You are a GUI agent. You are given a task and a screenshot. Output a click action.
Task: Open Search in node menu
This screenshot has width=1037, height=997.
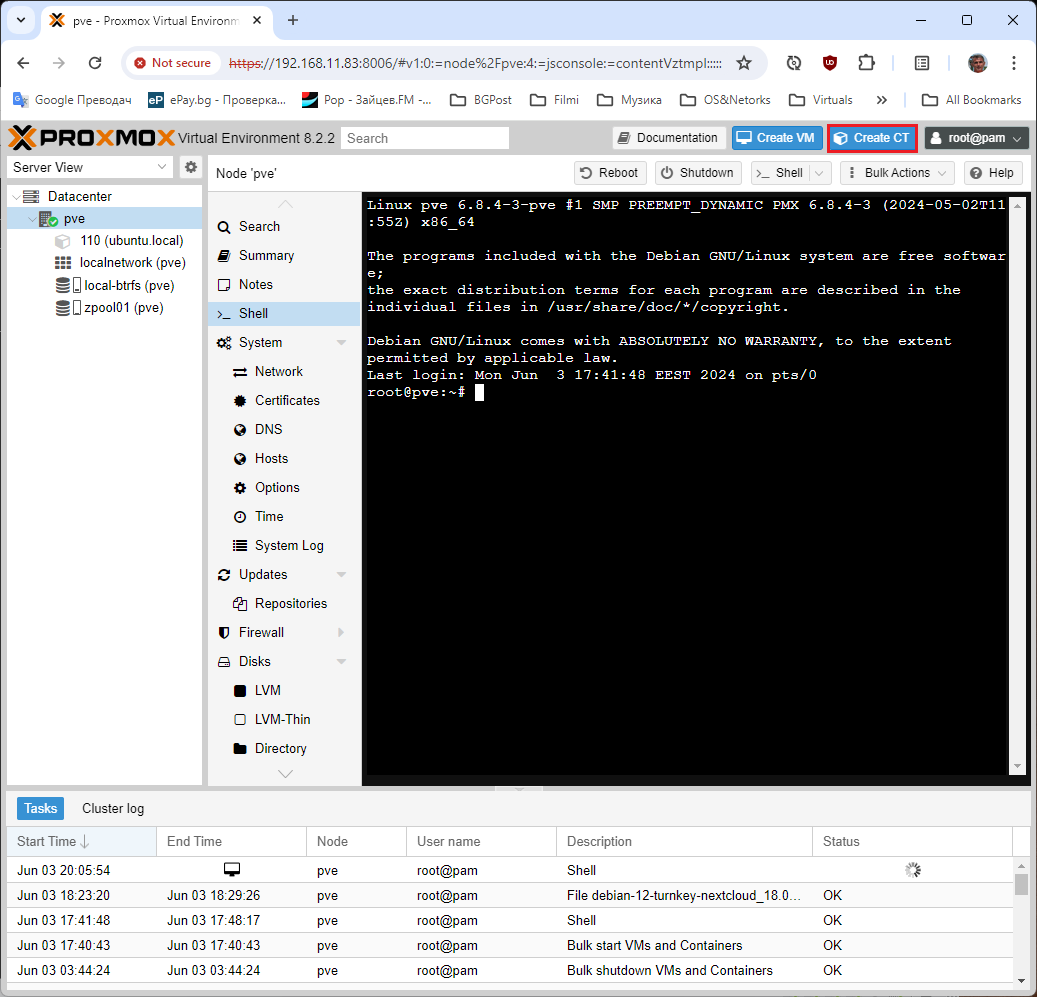click(x=284, y=227)
